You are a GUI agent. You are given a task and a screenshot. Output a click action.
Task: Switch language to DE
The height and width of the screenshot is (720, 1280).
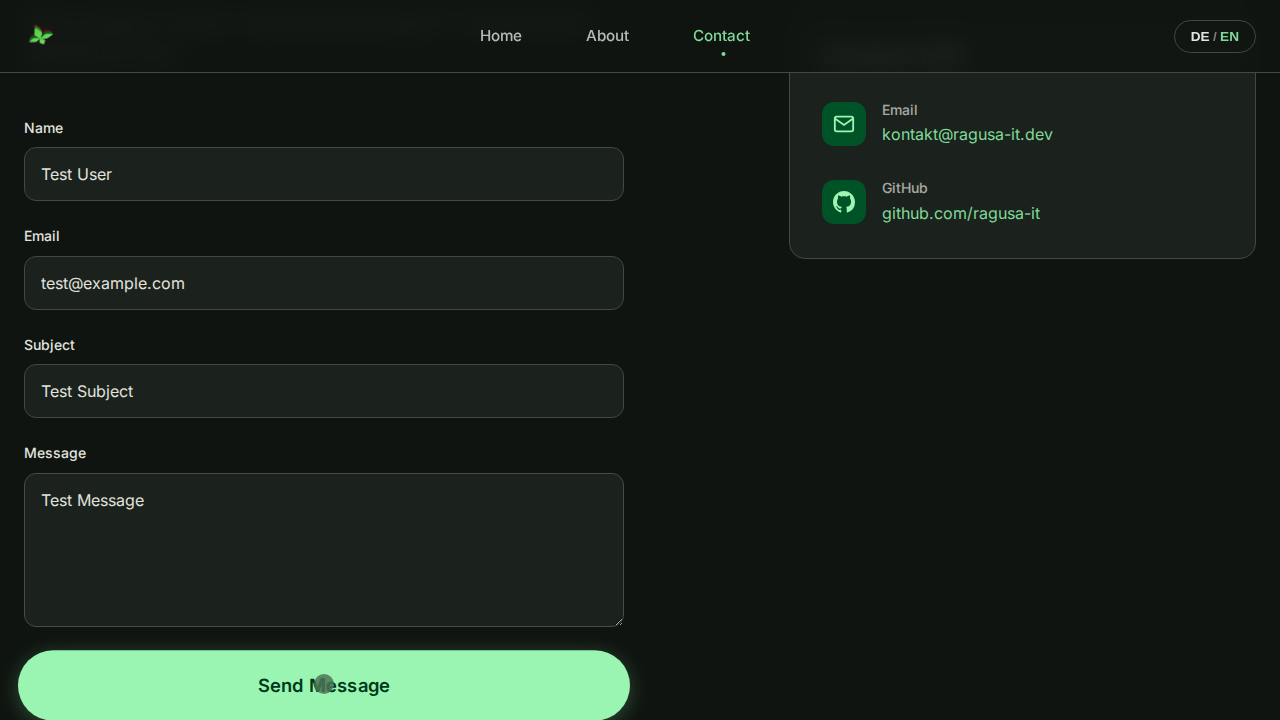tap(1200, 37)
